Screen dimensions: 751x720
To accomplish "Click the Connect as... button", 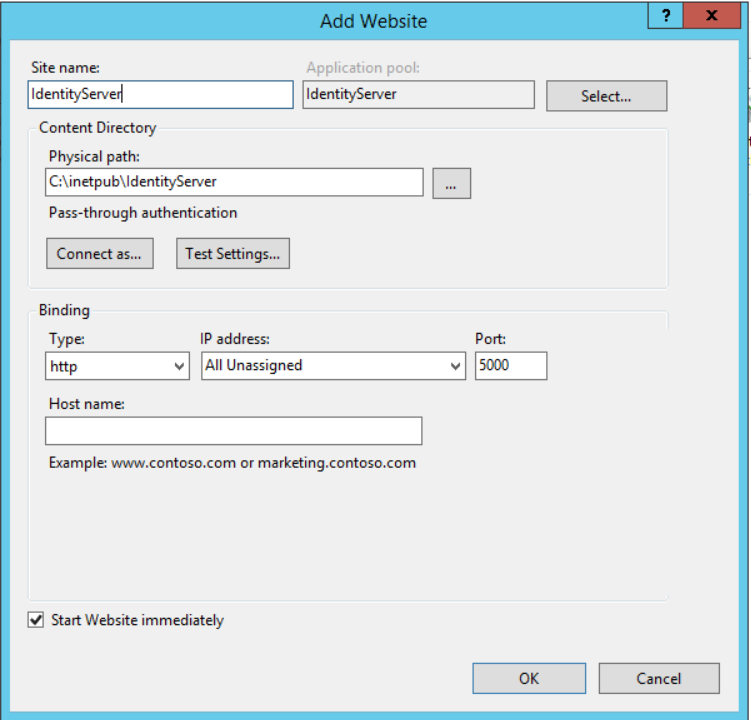I will [x=99, y=254].
